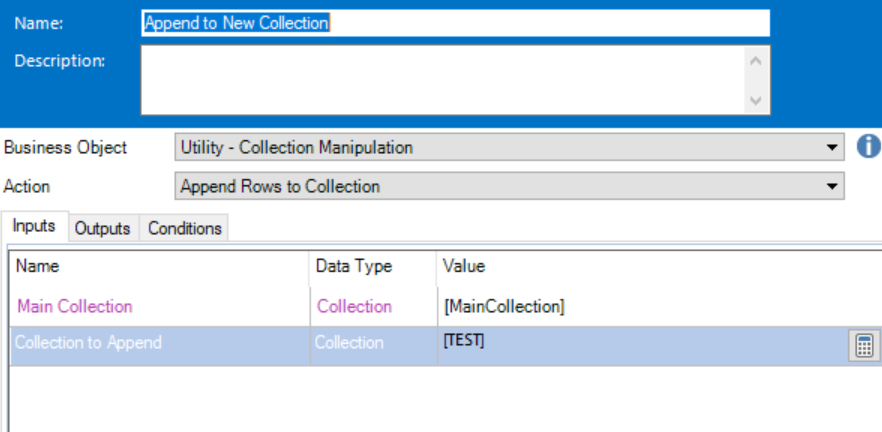
Task: Click in the Name text field
Action: 455,23
